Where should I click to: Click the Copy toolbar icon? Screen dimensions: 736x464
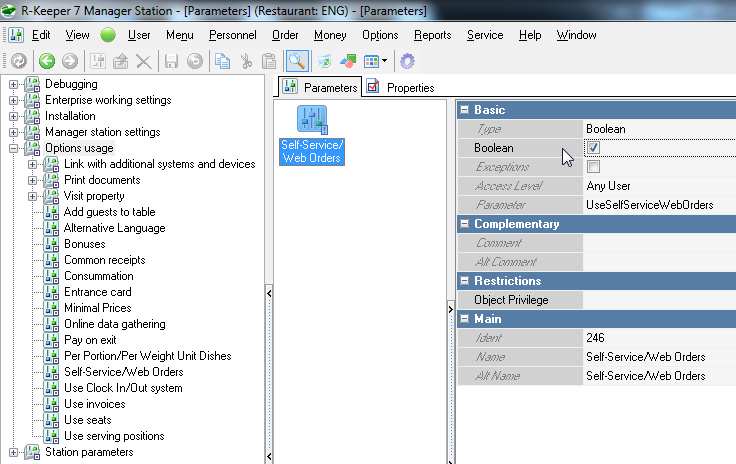click(222, 61)
